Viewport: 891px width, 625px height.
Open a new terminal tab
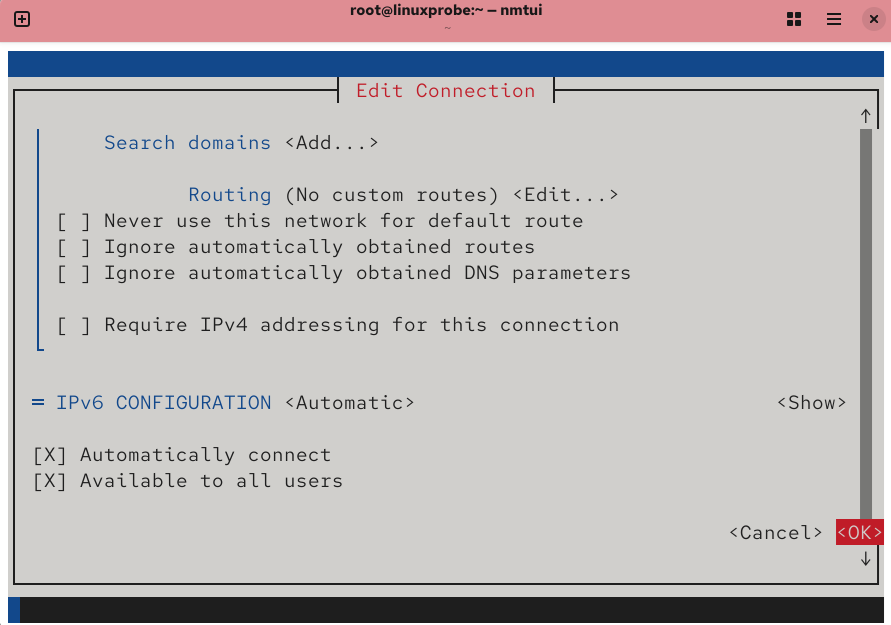pyautogui.click(x=22, y=19)
